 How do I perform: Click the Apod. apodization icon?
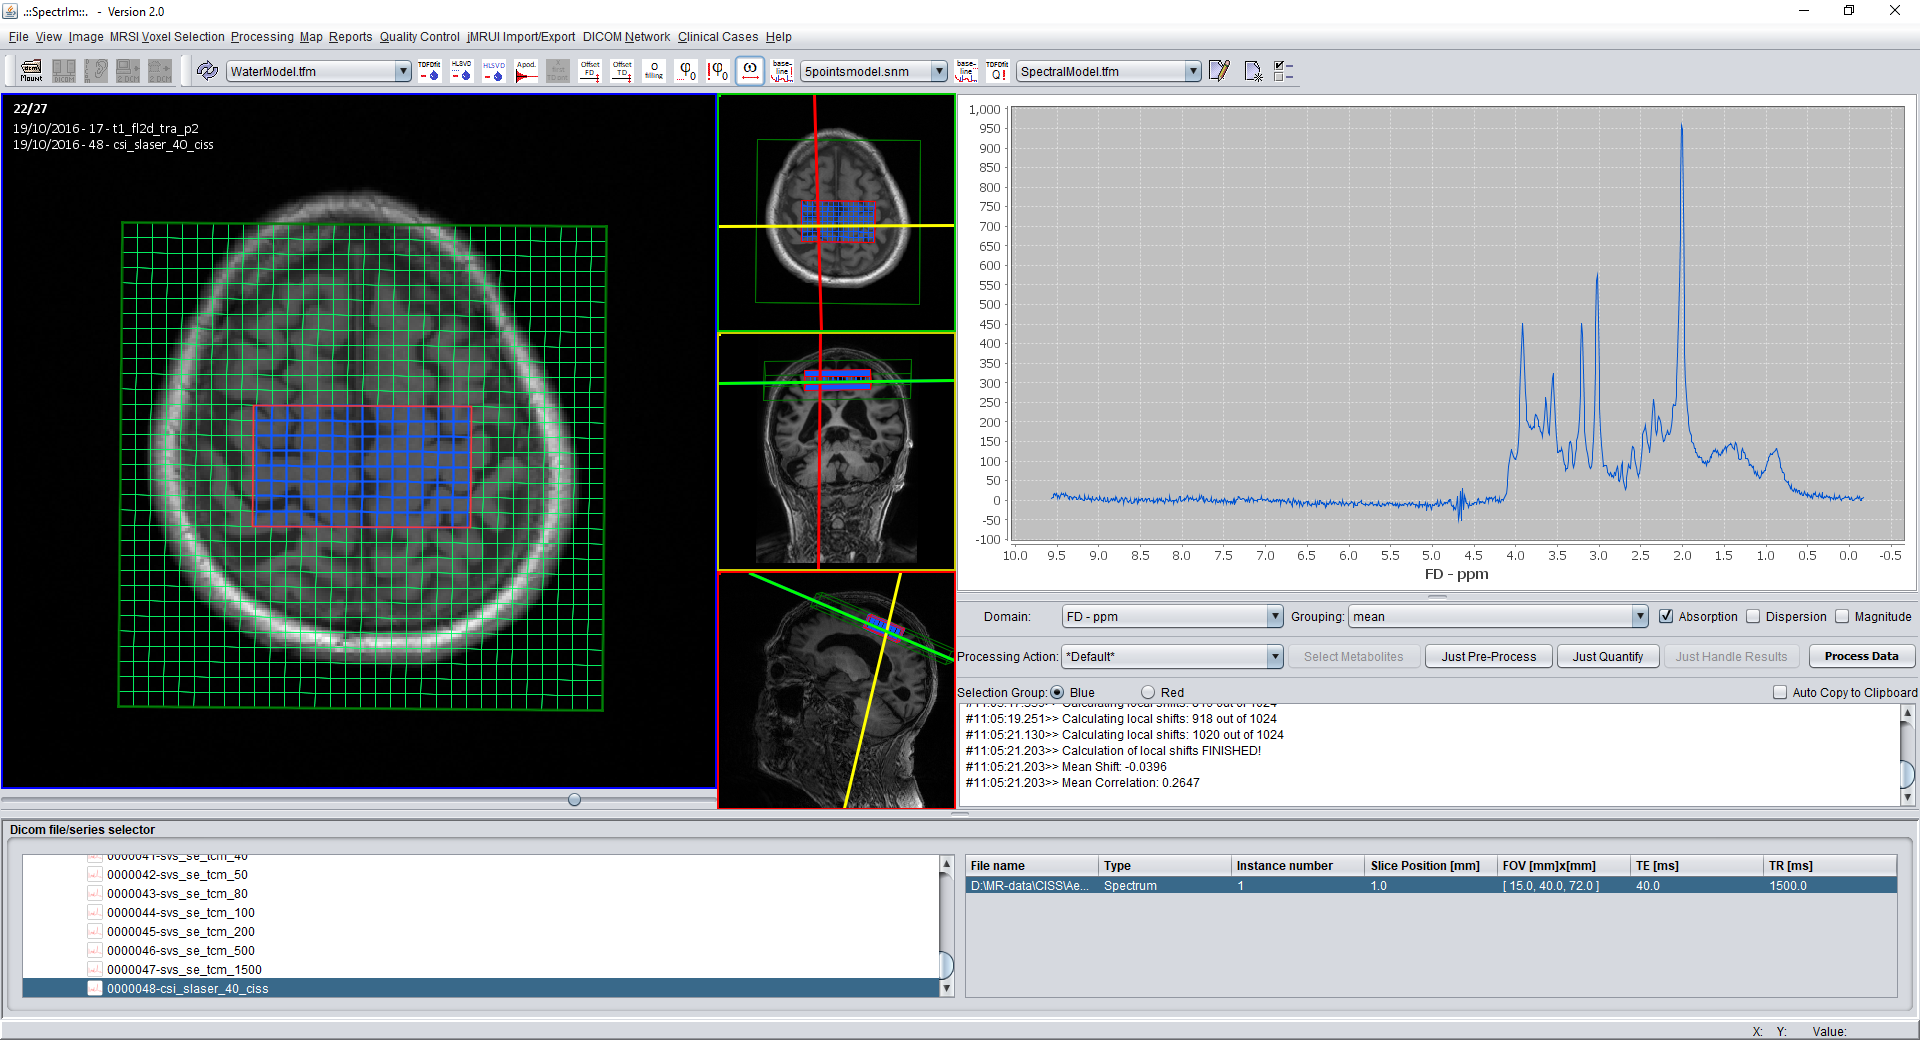pos(526,71)
